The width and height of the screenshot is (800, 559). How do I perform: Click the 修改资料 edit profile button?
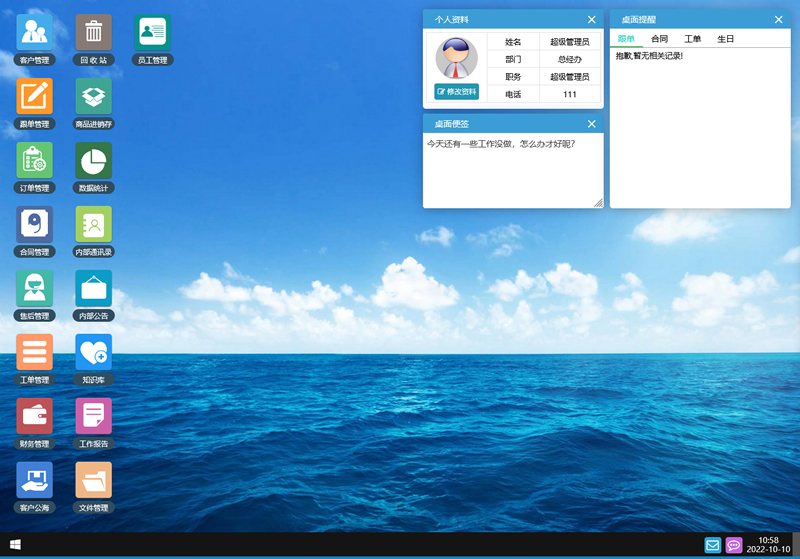tap(457, 92)
